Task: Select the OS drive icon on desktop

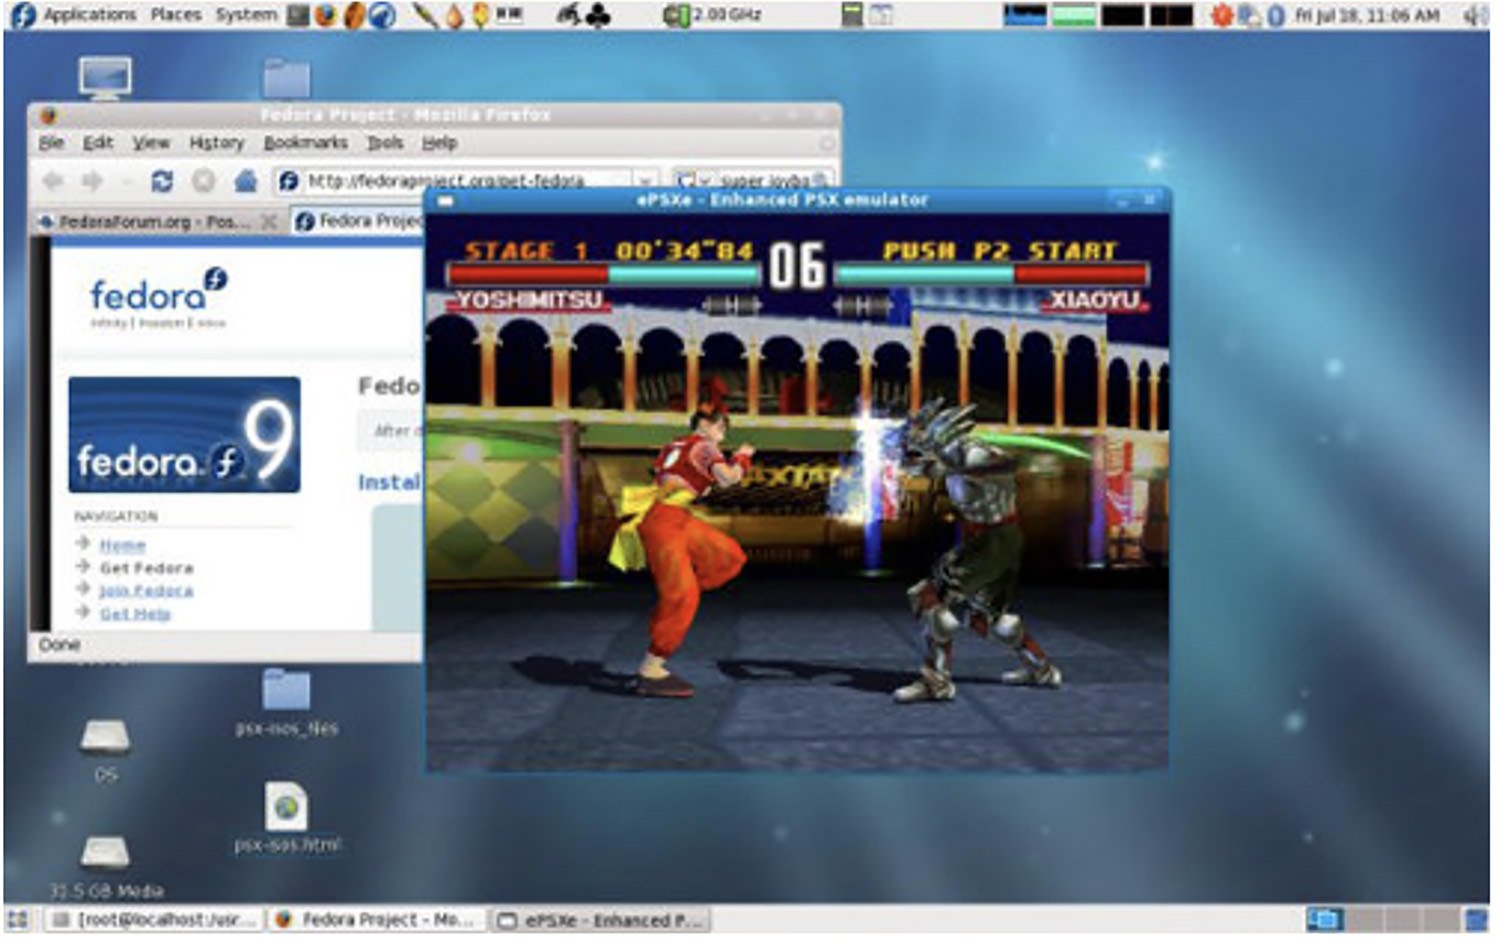Action: click(x=105, y=749)
